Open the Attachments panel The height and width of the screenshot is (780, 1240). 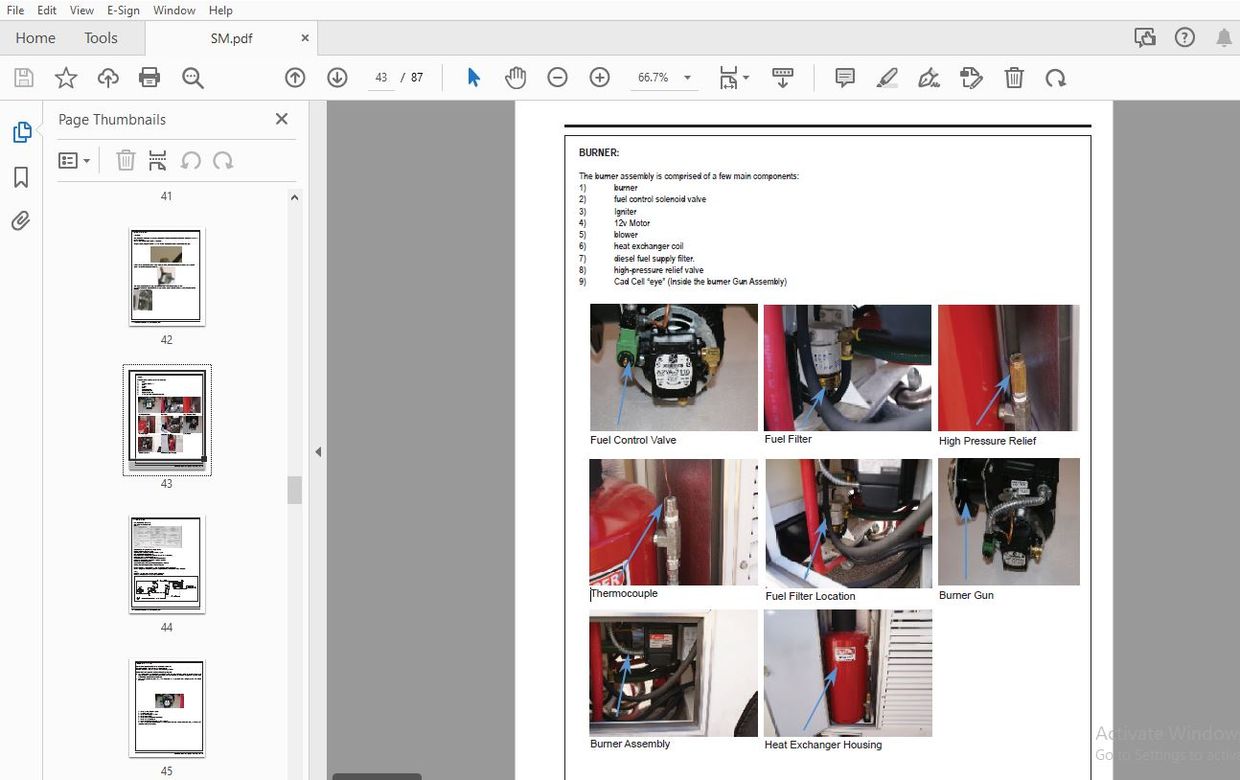point(23,220)
